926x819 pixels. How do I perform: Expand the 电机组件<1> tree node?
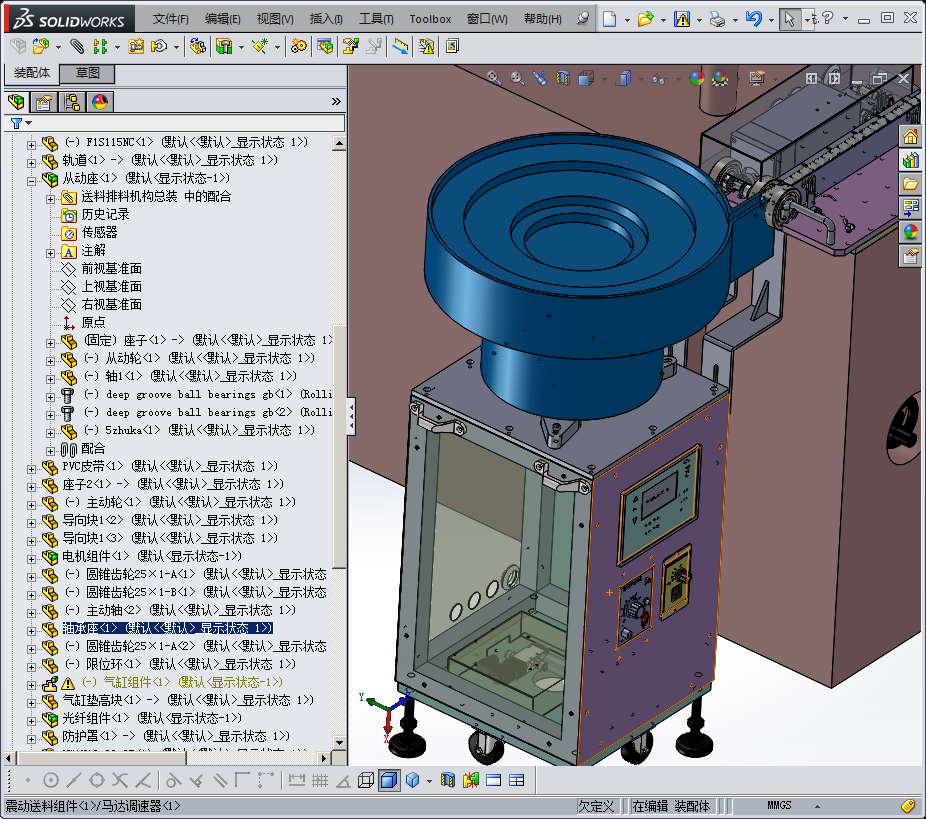(x=31, y=559)
